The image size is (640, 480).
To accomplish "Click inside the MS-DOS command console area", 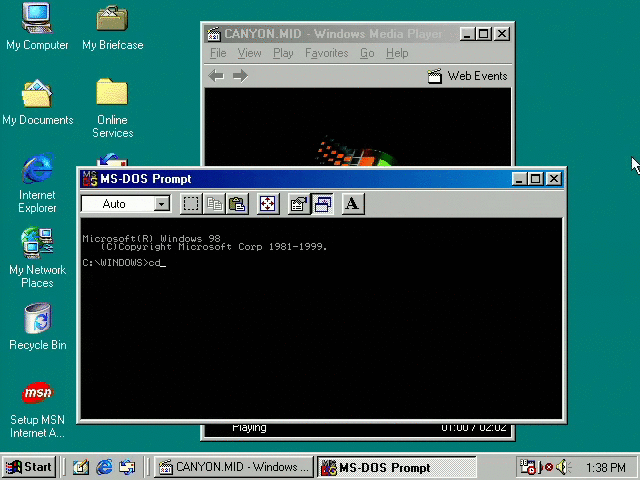I will 322,318.
